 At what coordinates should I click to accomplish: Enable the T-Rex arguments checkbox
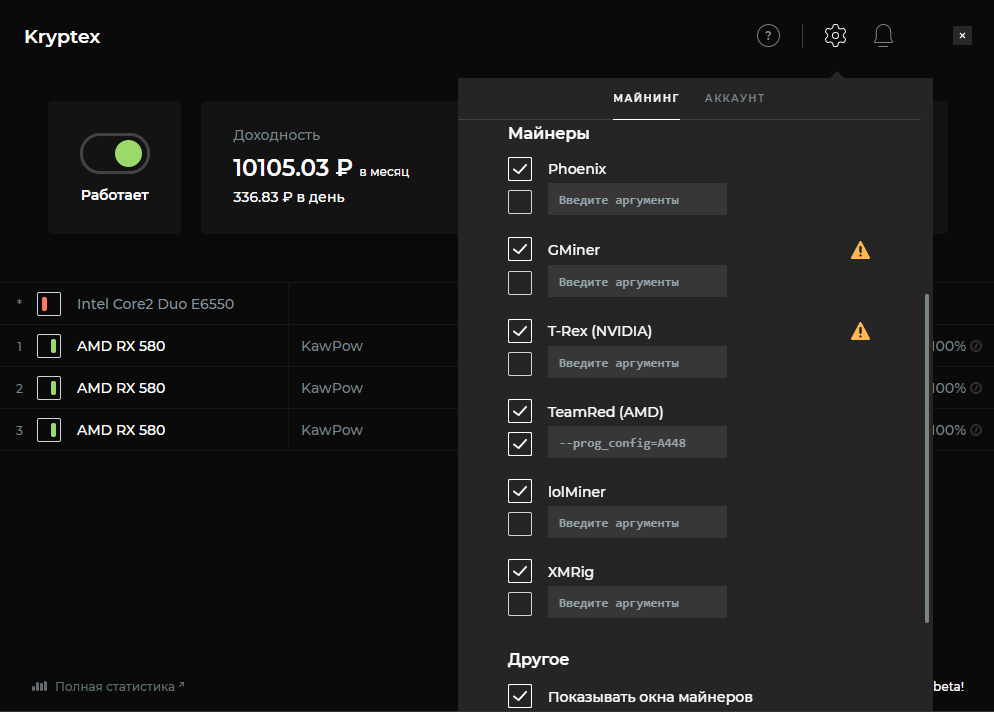520,364
